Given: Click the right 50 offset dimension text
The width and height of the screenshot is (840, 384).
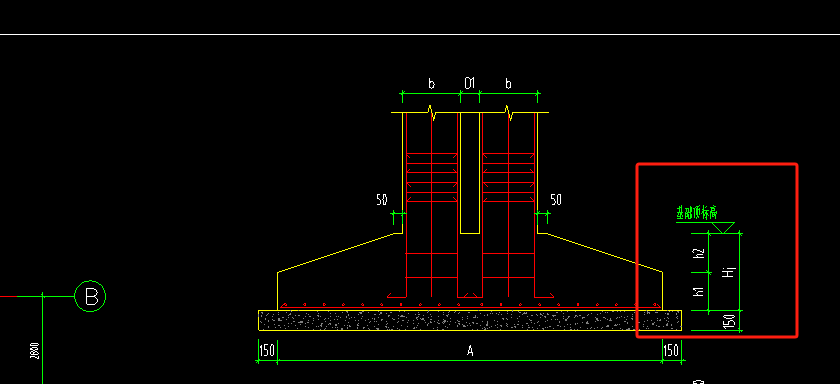Looking at the screenshot, I should (x=556, y=200).
